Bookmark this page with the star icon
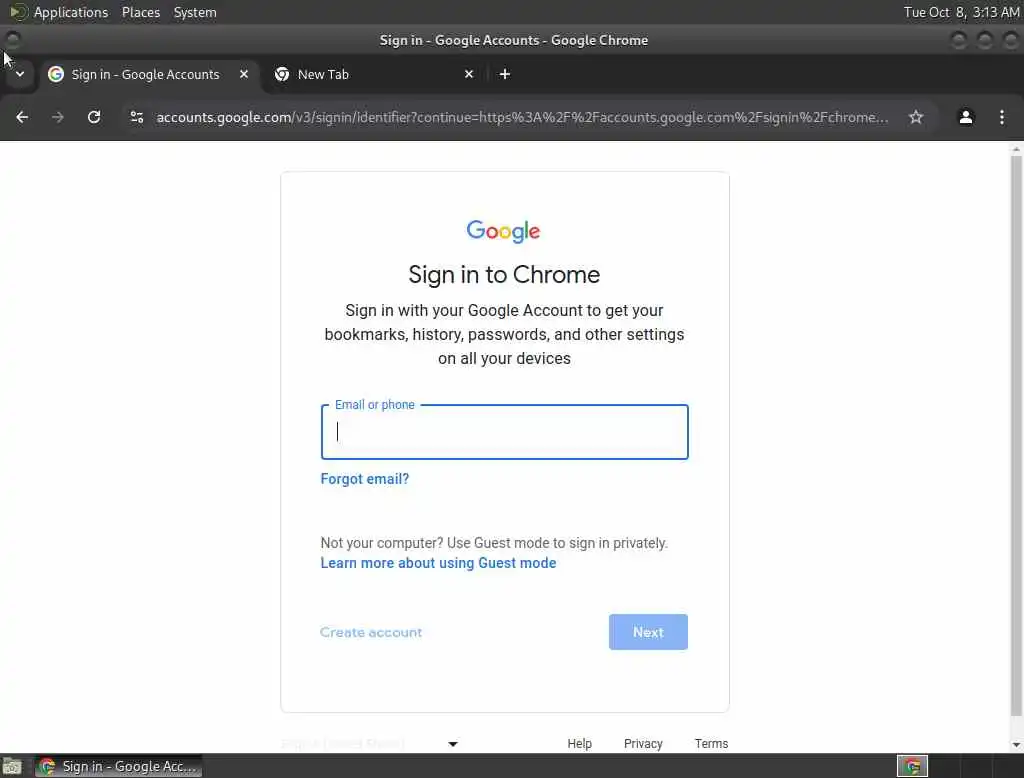 pos(916,117)
